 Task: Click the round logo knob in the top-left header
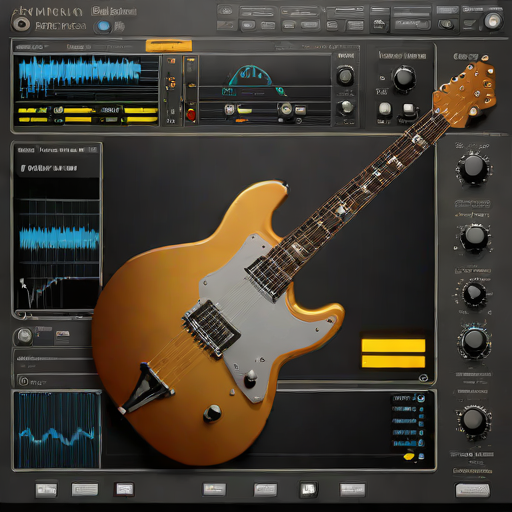(21, 24)
